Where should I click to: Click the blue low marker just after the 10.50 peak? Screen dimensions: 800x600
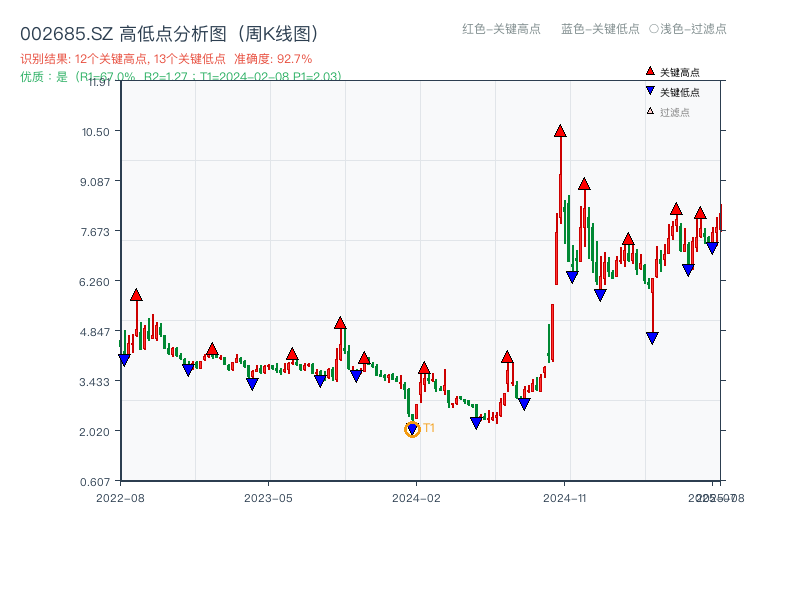pos(572,277)
